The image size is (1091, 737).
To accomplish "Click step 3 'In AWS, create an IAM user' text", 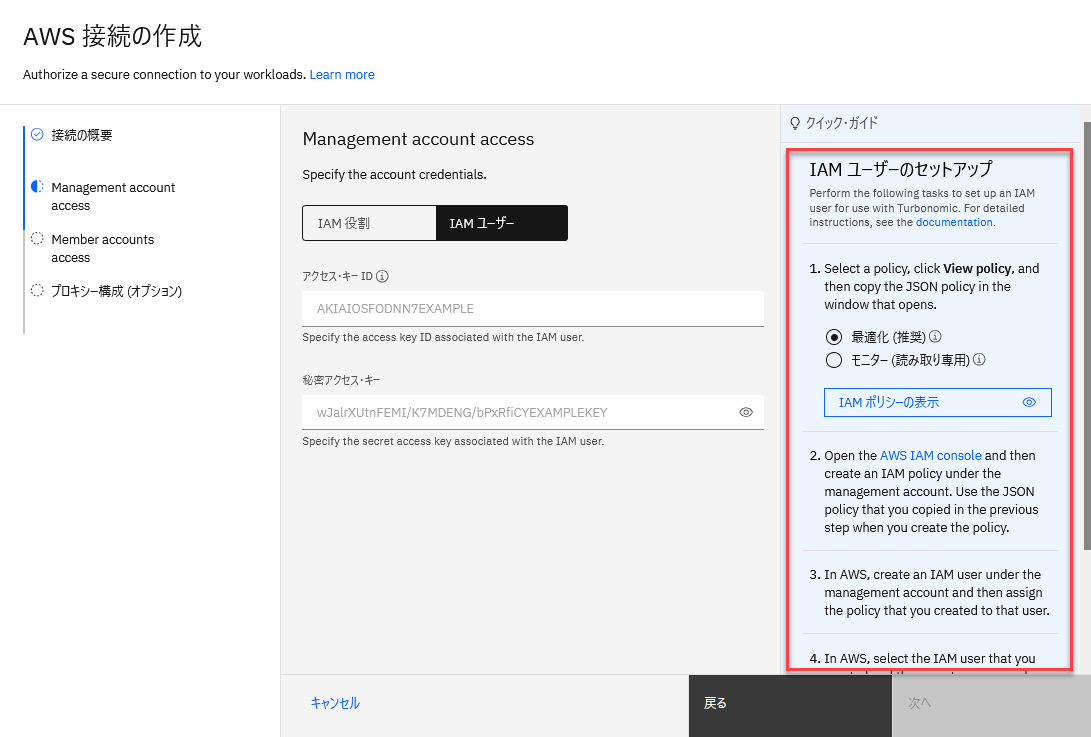I will coord(937,592).
